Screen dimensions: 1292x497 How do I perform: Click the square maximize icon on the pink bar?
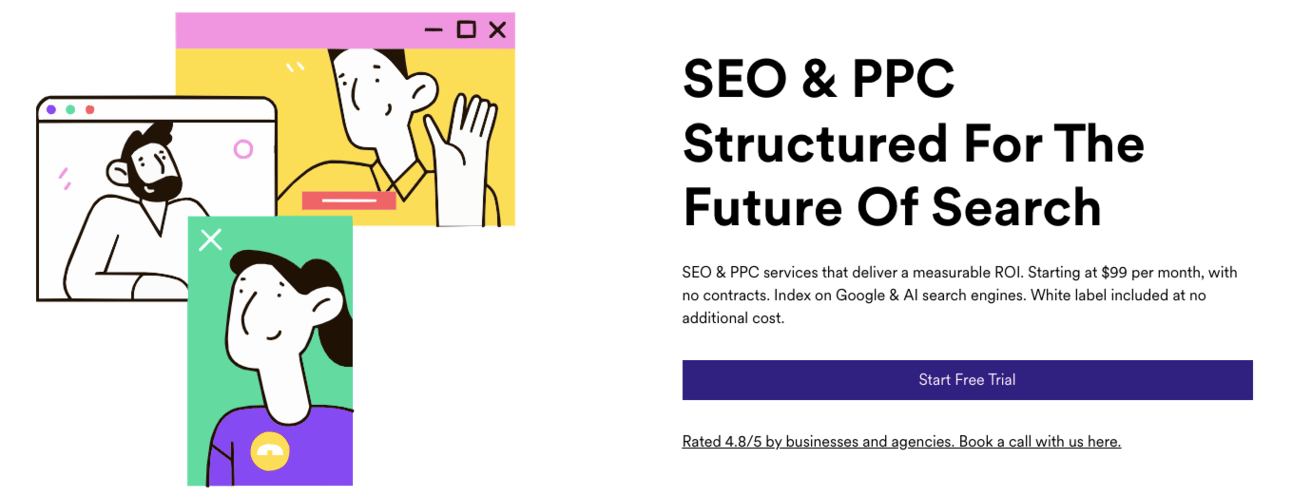[466, 30]
